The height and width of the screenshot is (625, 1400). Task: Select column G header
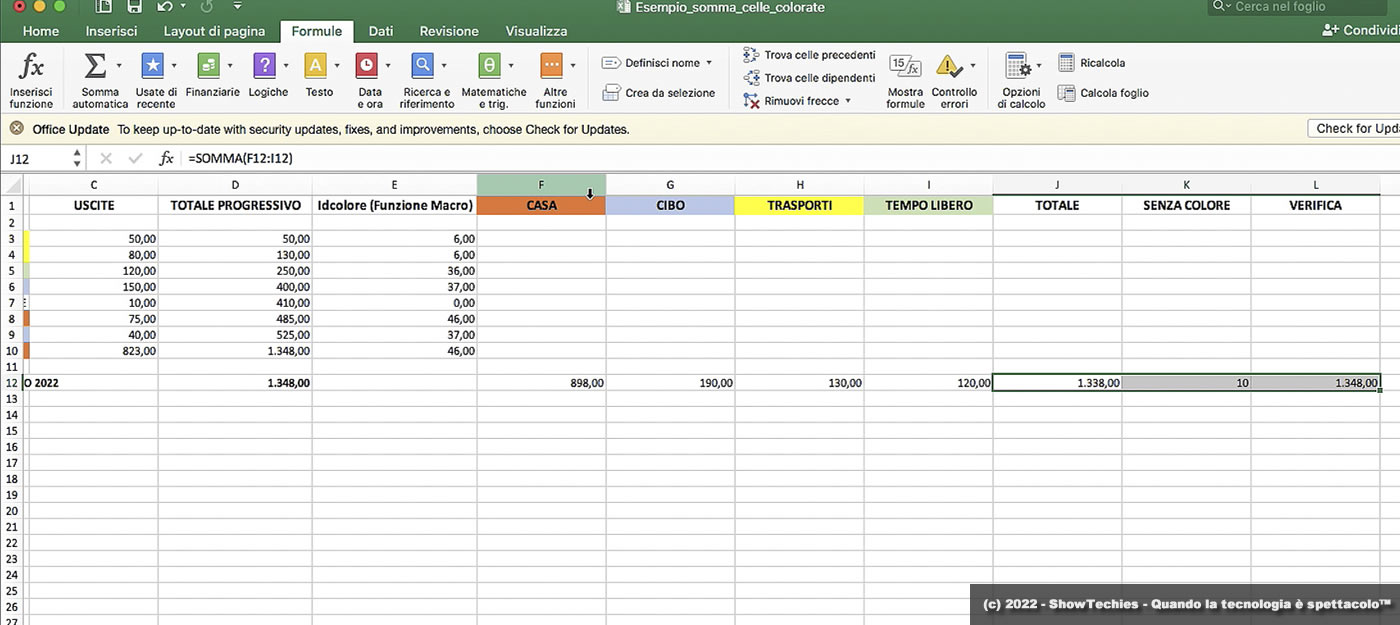[670, 185]
